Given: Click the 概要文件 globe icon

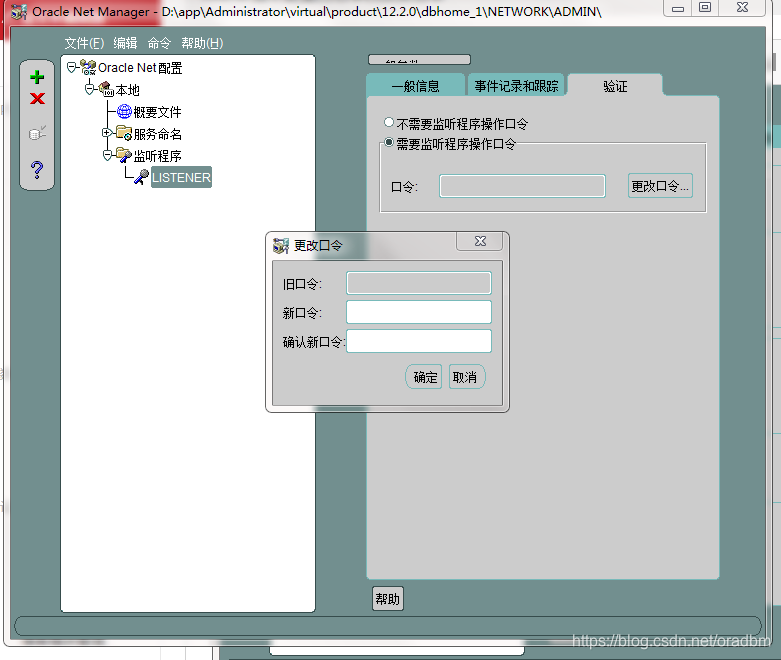Looking at the screenshot, I should 124,111.
